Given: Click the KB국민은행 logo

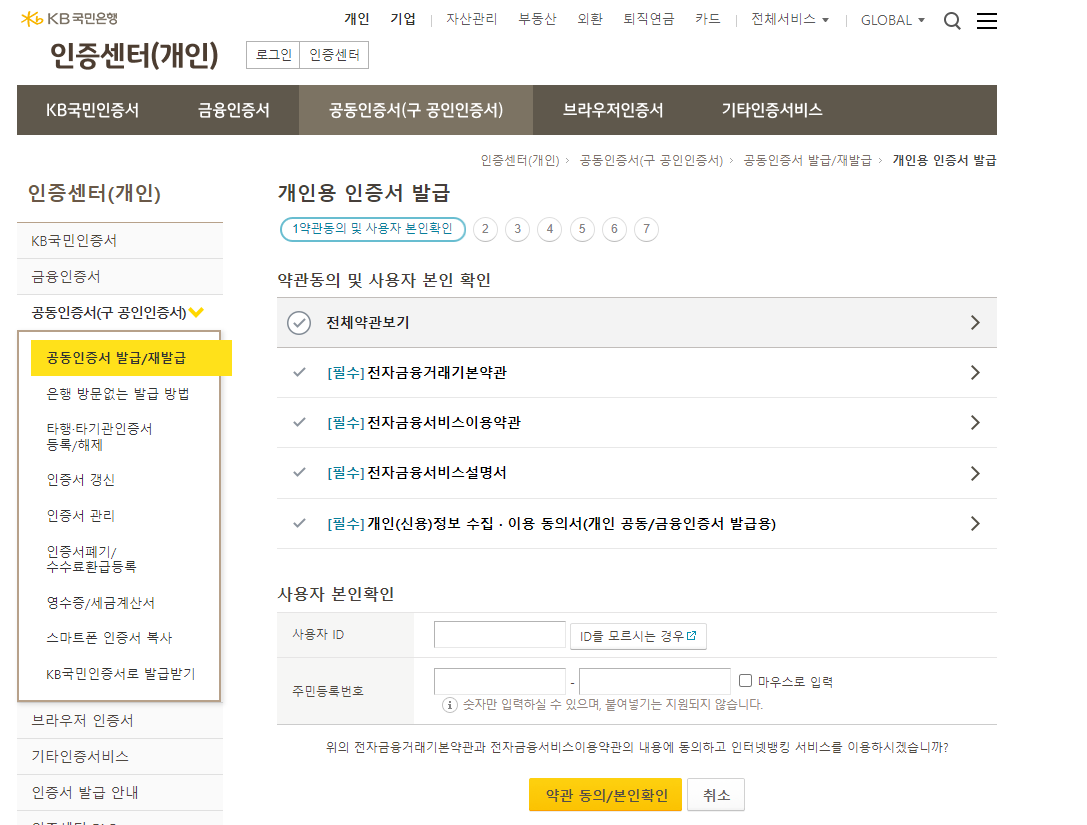Looking at the screenshot, I should pos(69,19).
